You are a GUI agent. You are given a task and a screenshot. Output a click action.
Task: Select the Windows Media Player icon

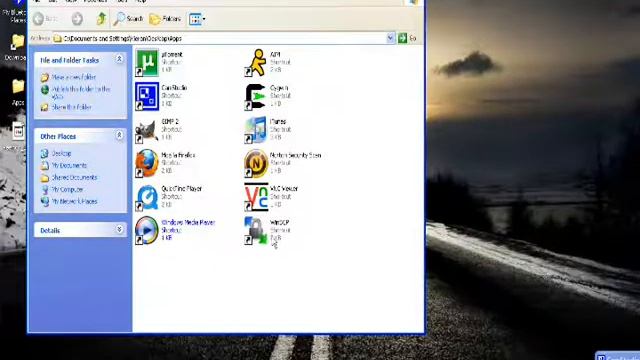tap(147, 231)
